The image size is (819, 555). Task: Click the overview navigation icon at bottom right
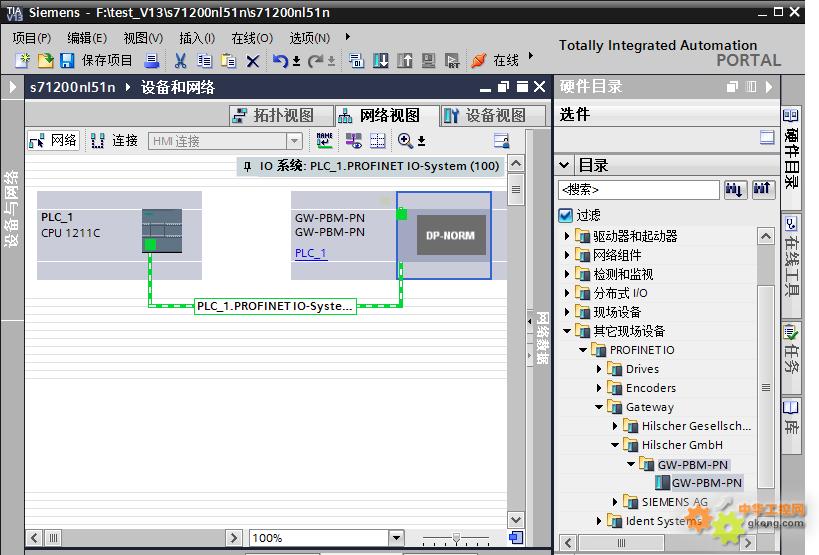[516, 537]
